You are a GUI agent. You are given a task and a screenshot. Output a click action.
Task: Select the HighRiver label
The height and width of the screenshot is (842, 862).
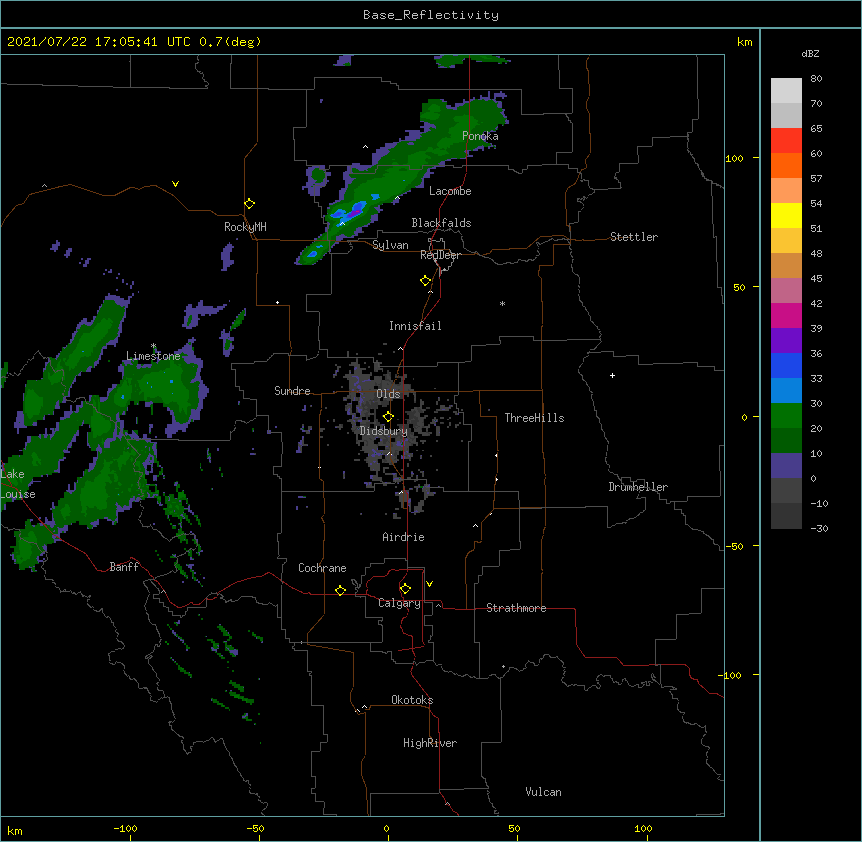(430, 743)
